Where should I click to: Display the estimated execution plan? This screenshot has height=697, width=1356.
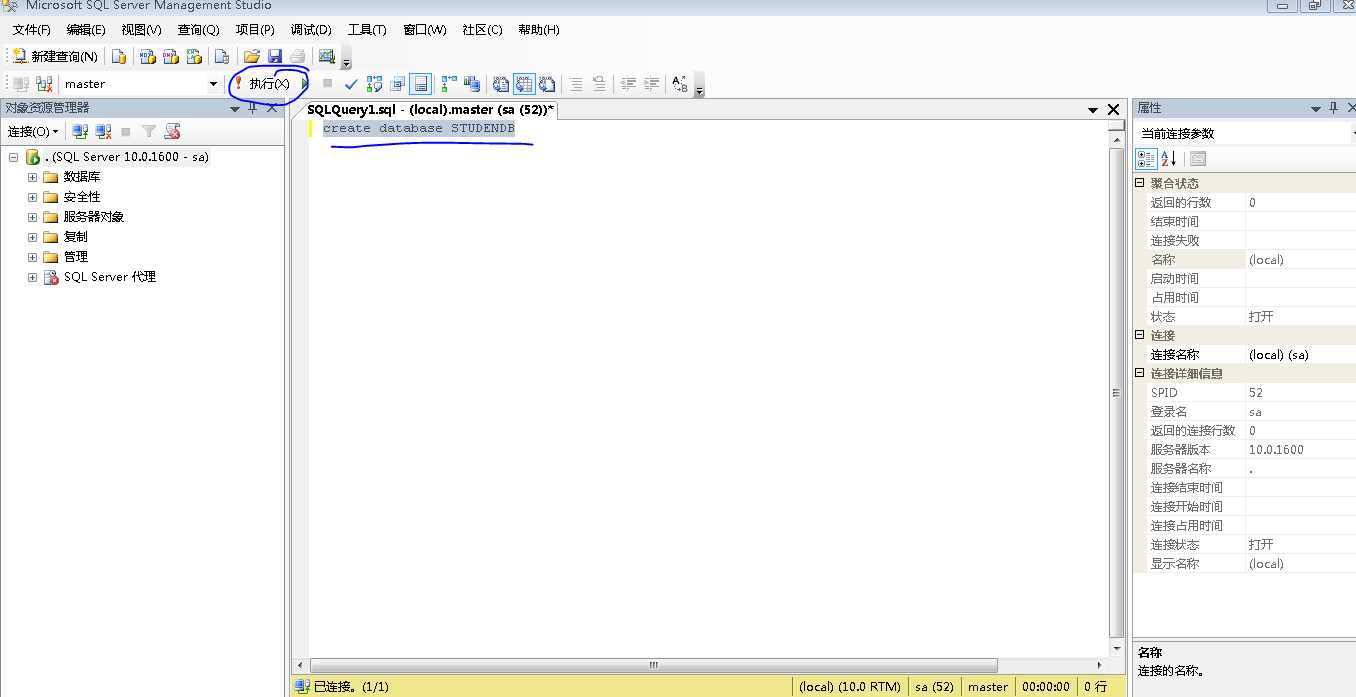[x=374, y=84]
